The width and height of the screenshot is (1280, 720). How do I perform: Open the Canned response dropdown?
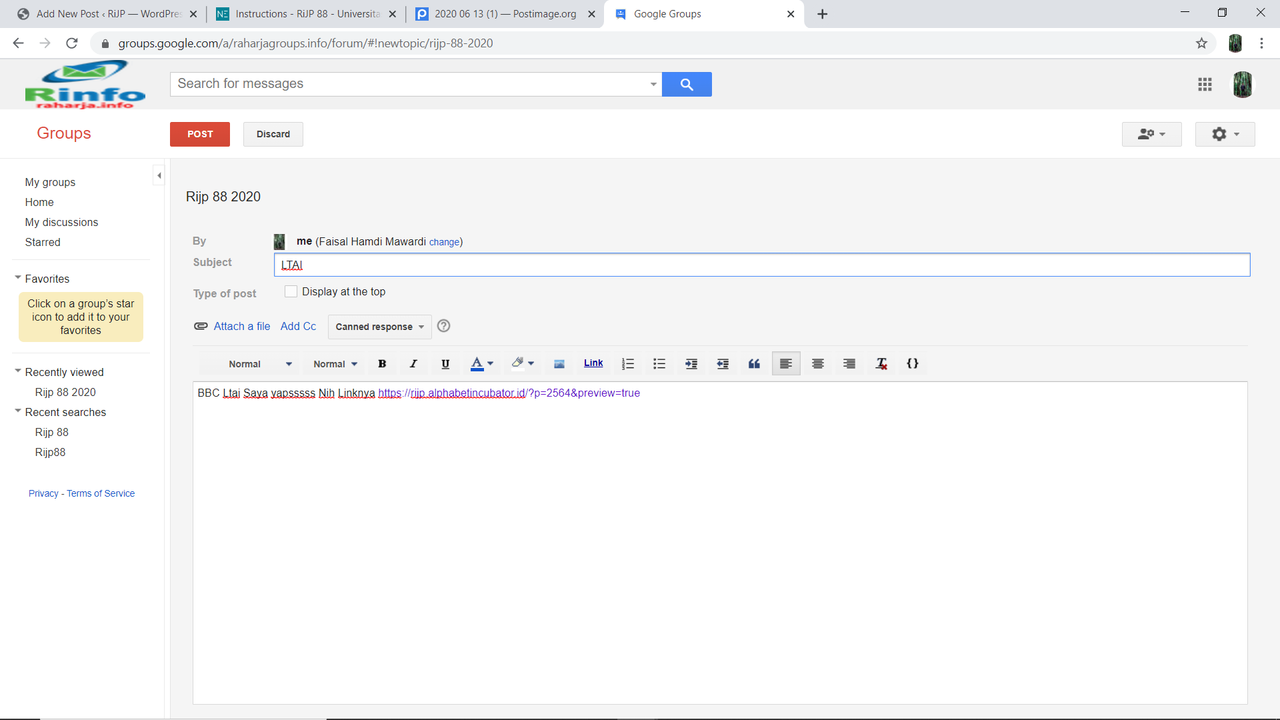click(x=380, y=327)
